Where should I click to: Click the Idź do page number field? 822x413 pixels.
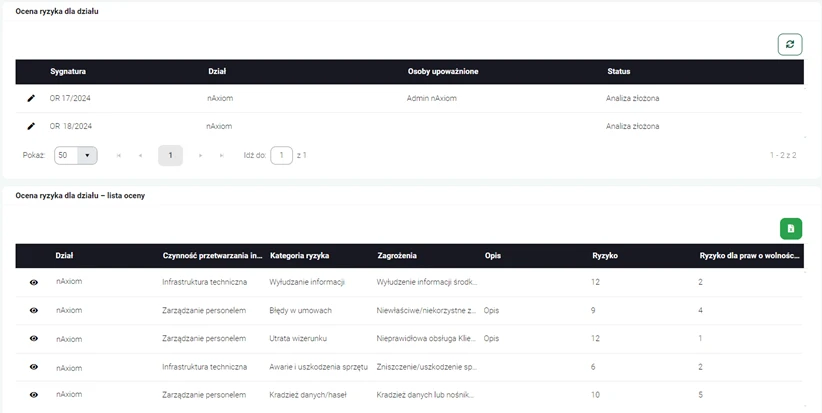(x=281, y=155)
